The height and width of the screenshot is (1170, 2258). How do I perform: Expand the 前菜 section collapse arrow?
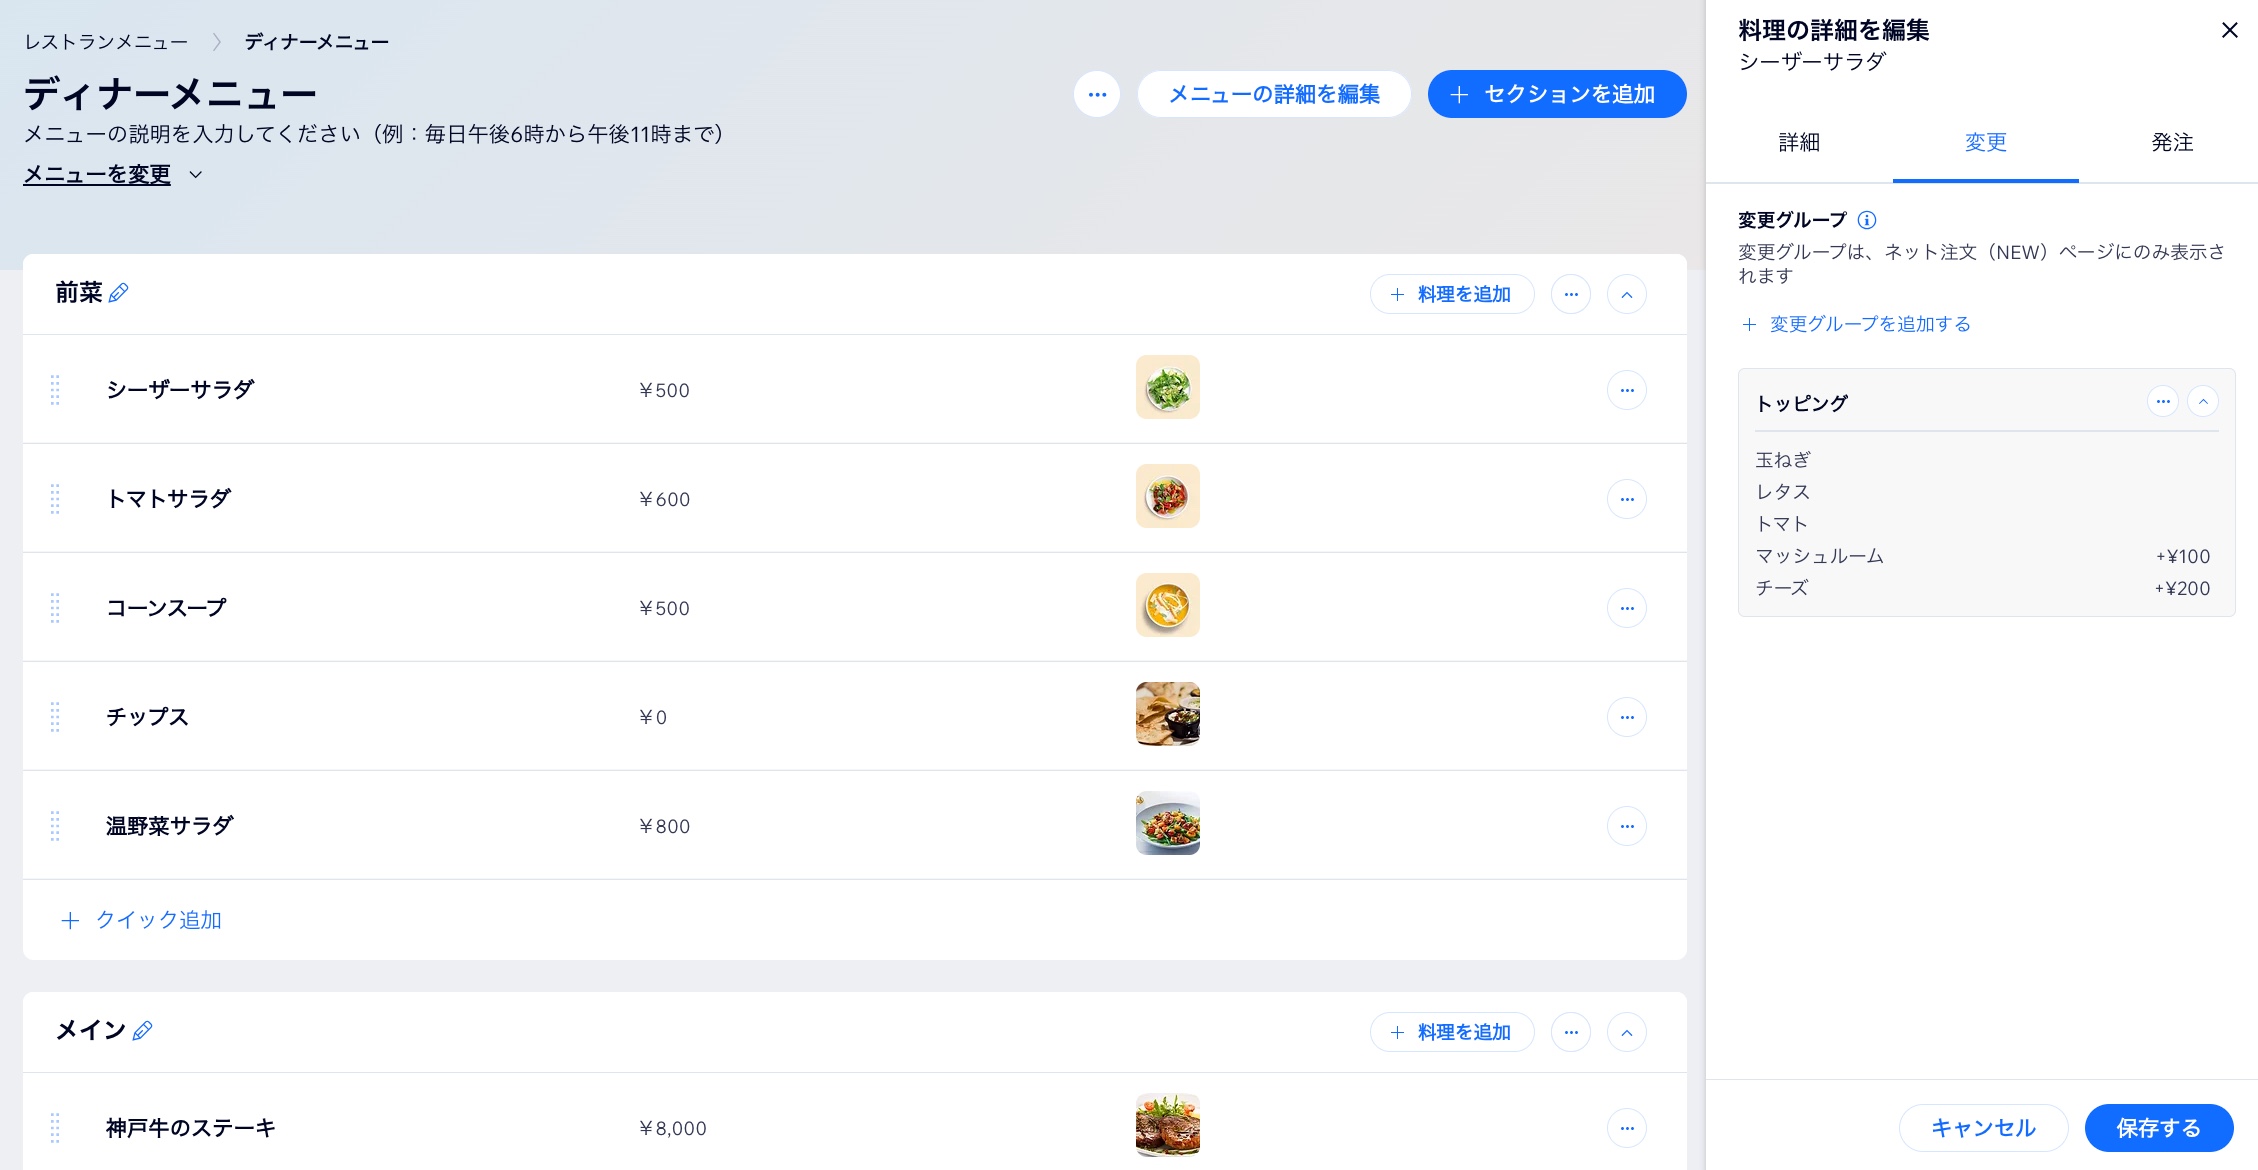point(1627,295)
